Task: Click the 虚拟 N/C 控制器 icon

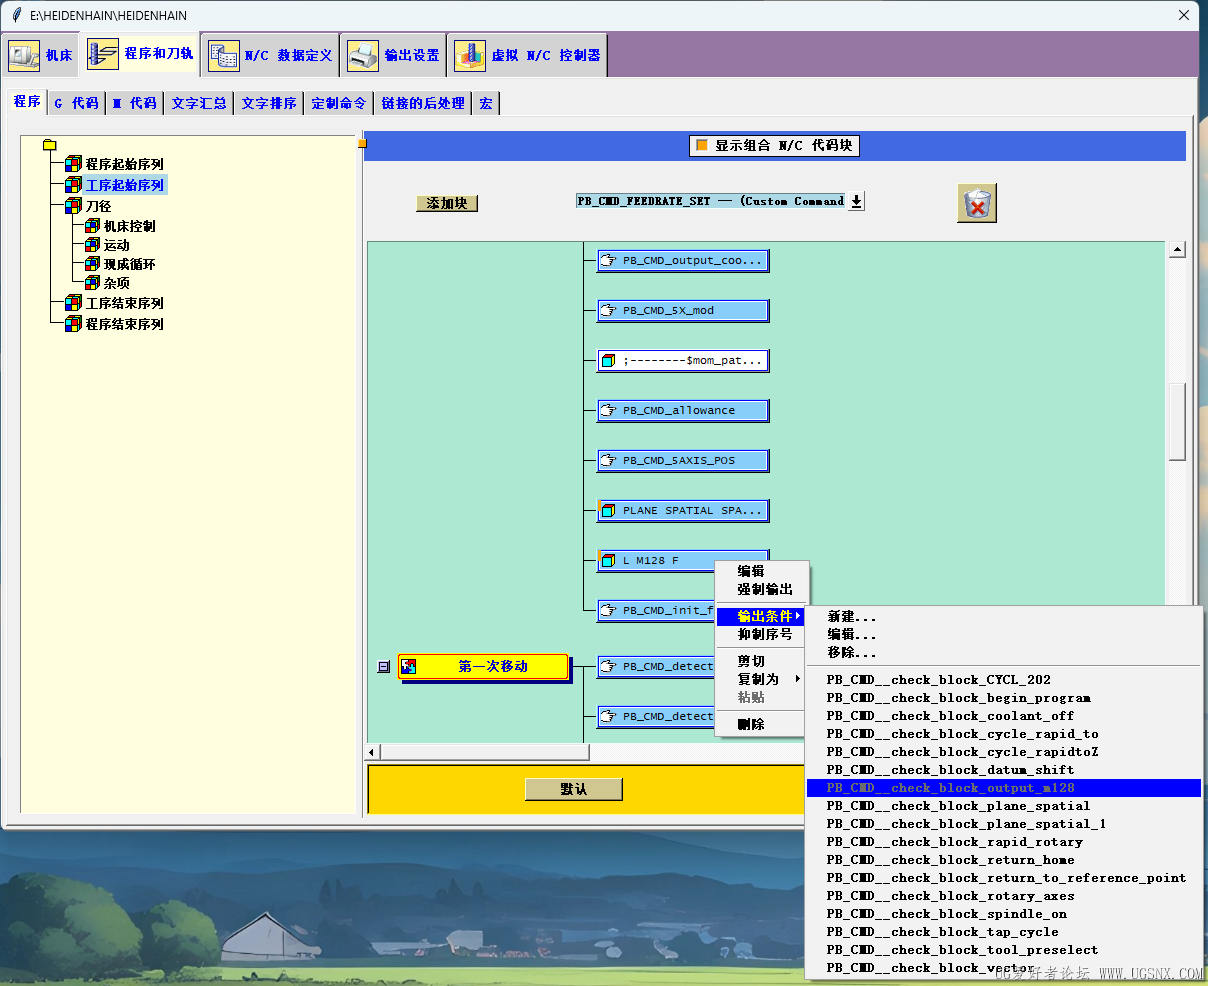Action: (x=469, y=55)
